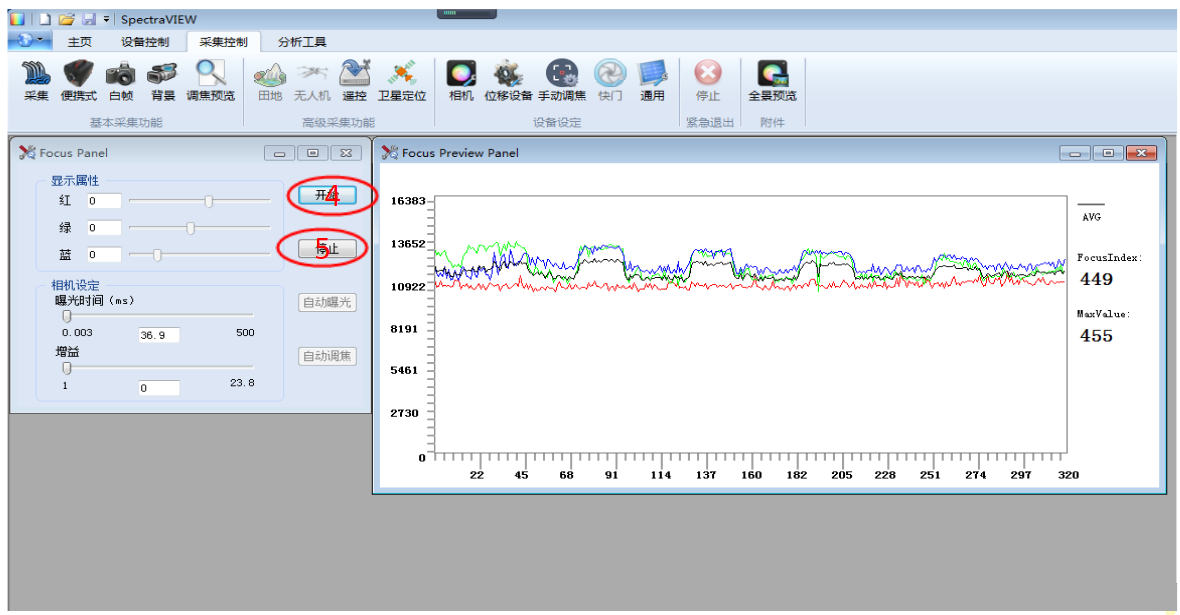Switch to the 分析工具 analysis tools tab
1180x615 pixels.
(302, 42)
